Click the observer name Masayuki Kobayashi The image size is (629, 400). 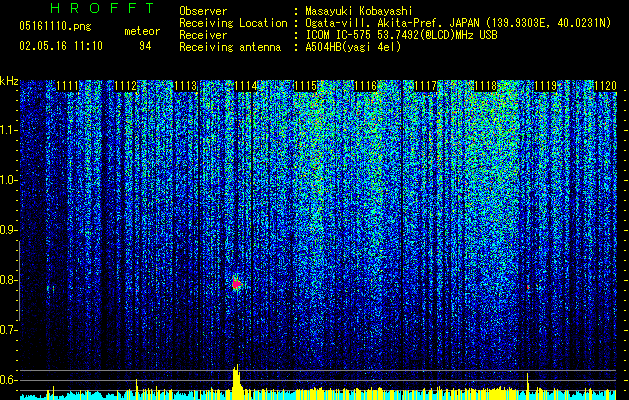click(x=359, y=12)
